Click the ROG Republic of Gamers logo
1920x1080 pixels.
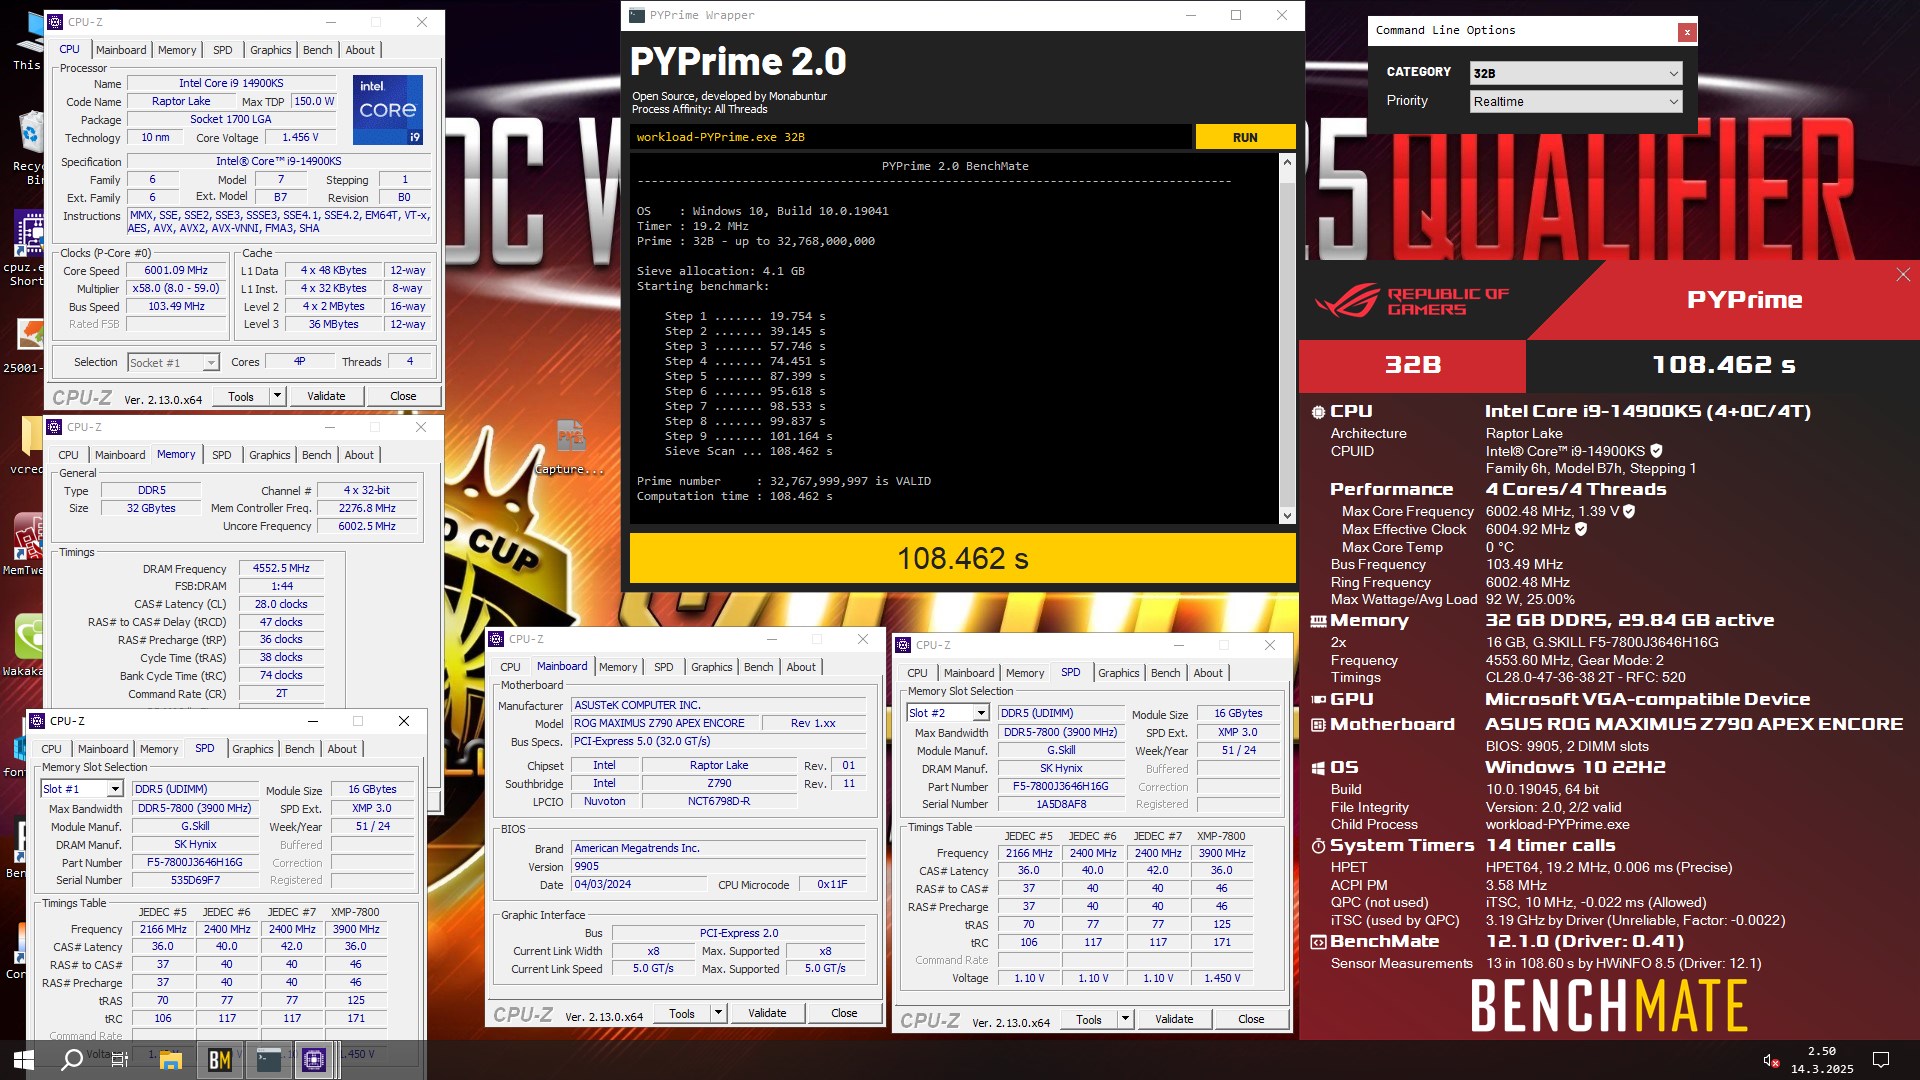click(1412, 300)
